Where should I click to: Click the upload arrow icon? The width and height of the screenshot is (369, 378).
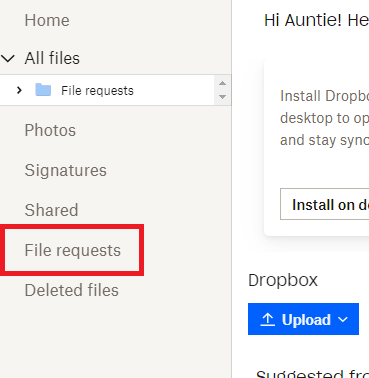click(267, 319)
